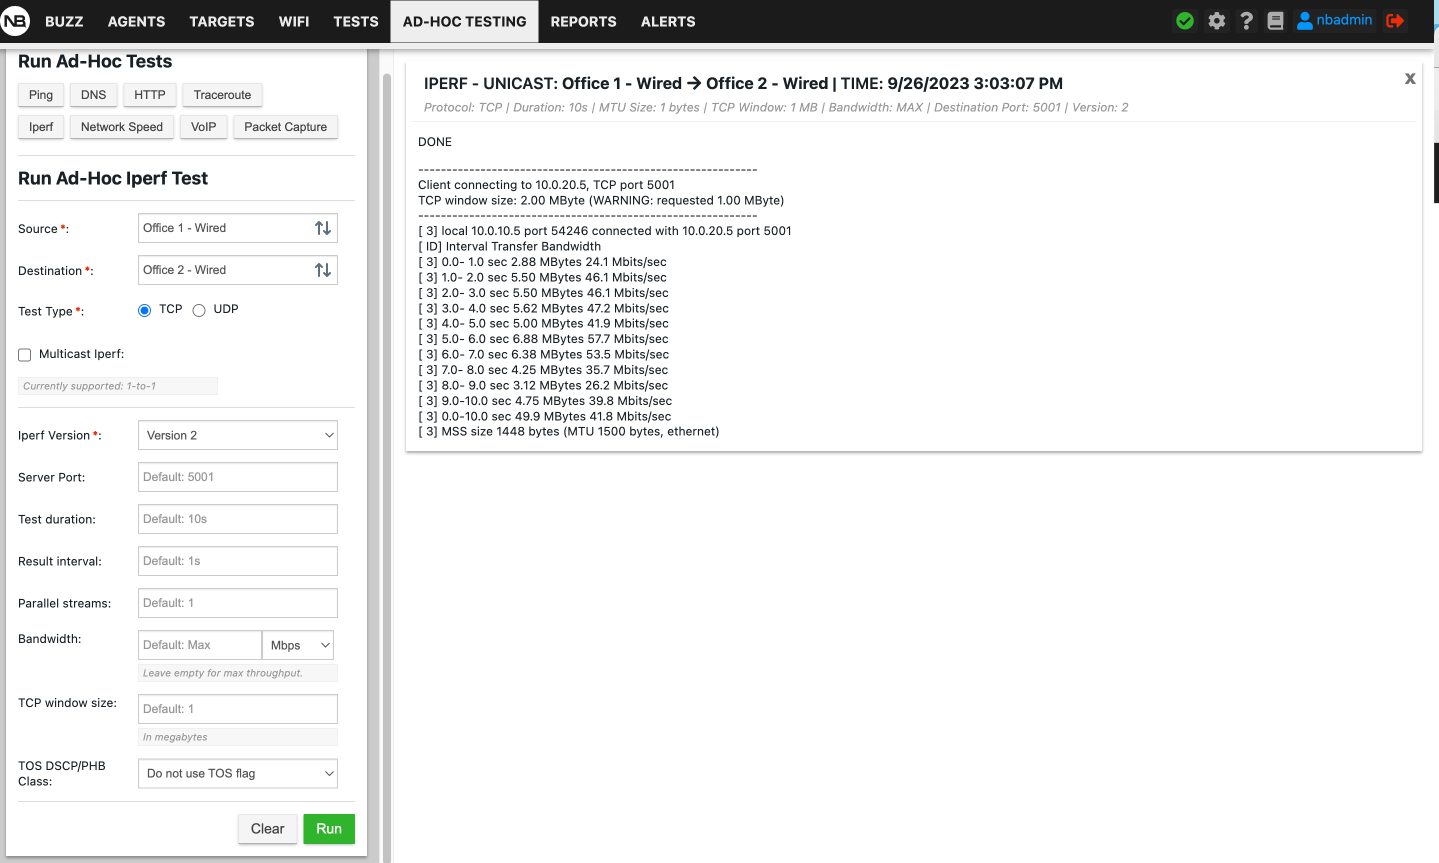Switch to the REPORTS tab
This screenshot has height=863, width=1439.
pos(583,21)
